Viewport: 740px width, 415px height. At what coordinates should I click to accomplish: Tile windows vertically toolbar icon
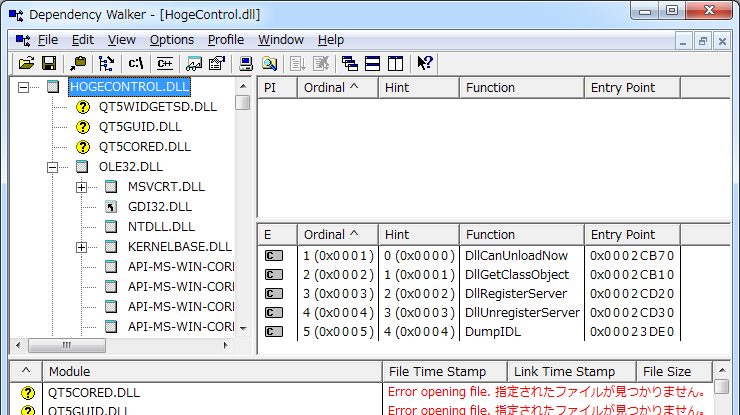[x=395, y=63]
